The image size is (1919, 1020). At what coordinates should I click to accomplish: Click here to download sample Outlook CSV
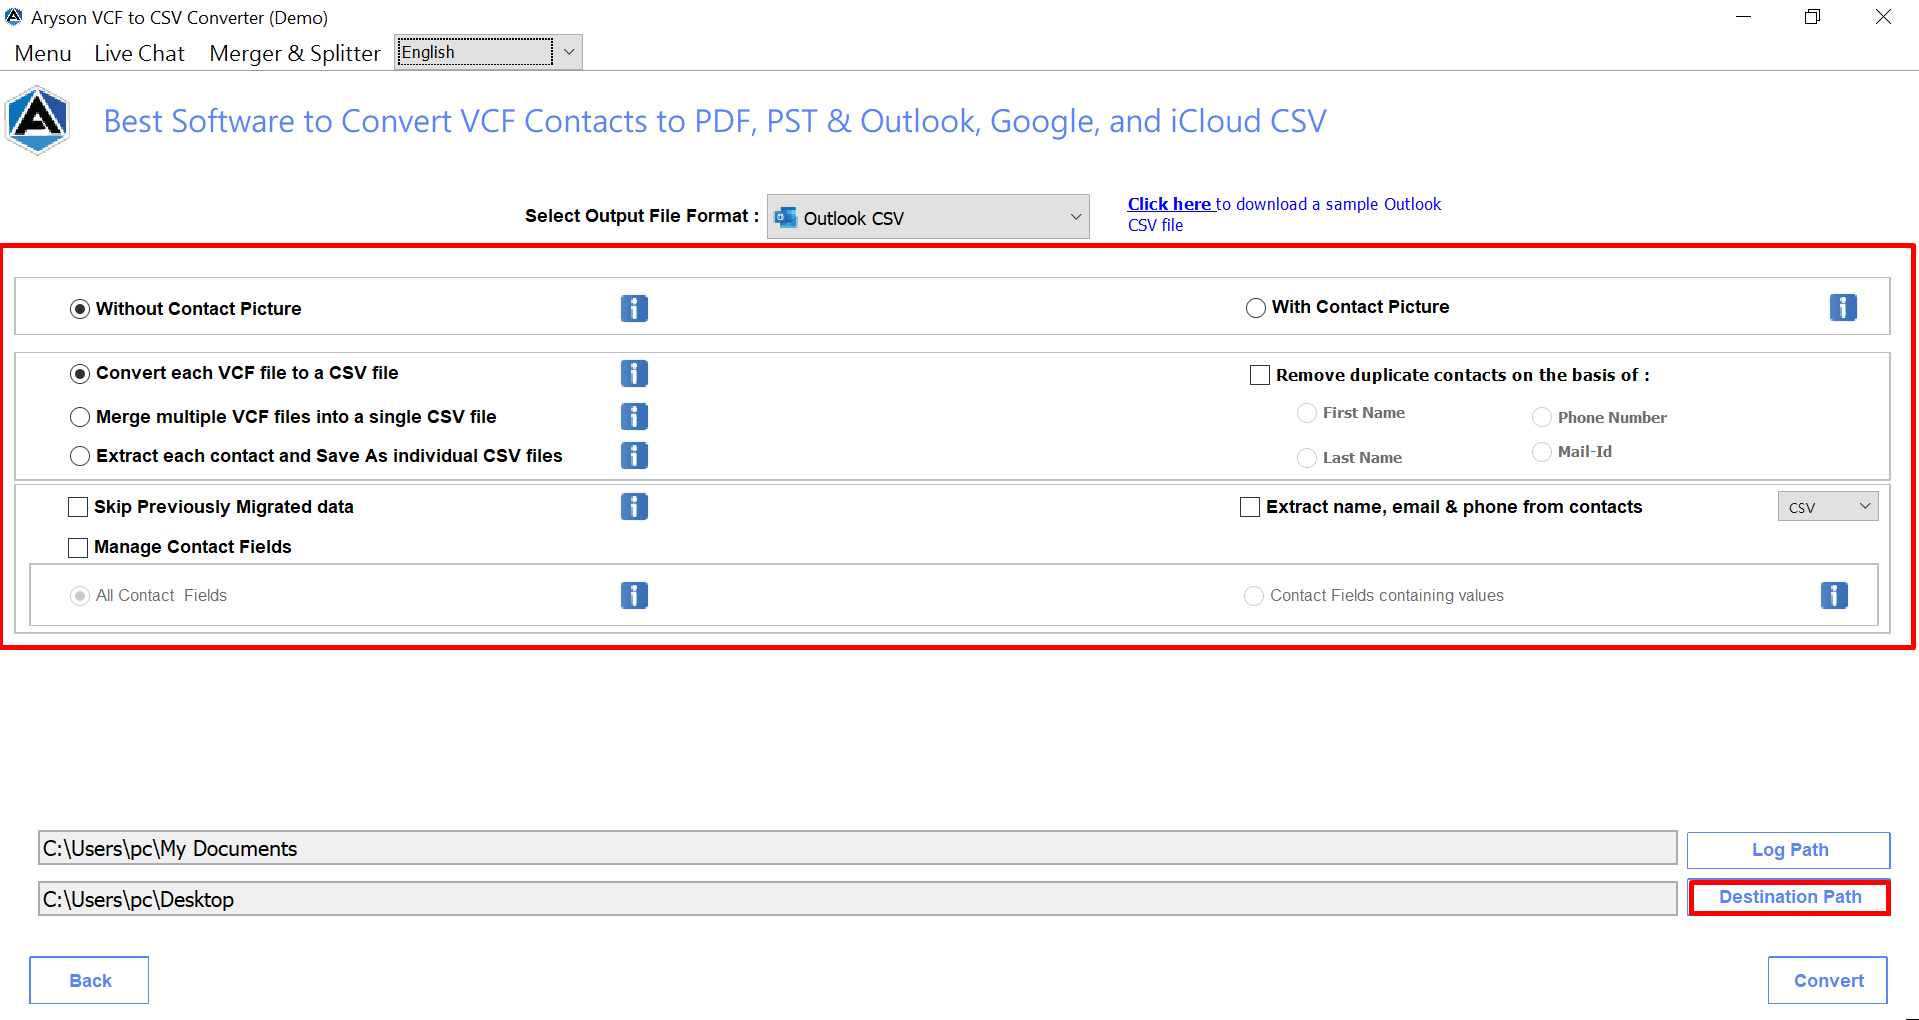click(x=1170, y=204)
